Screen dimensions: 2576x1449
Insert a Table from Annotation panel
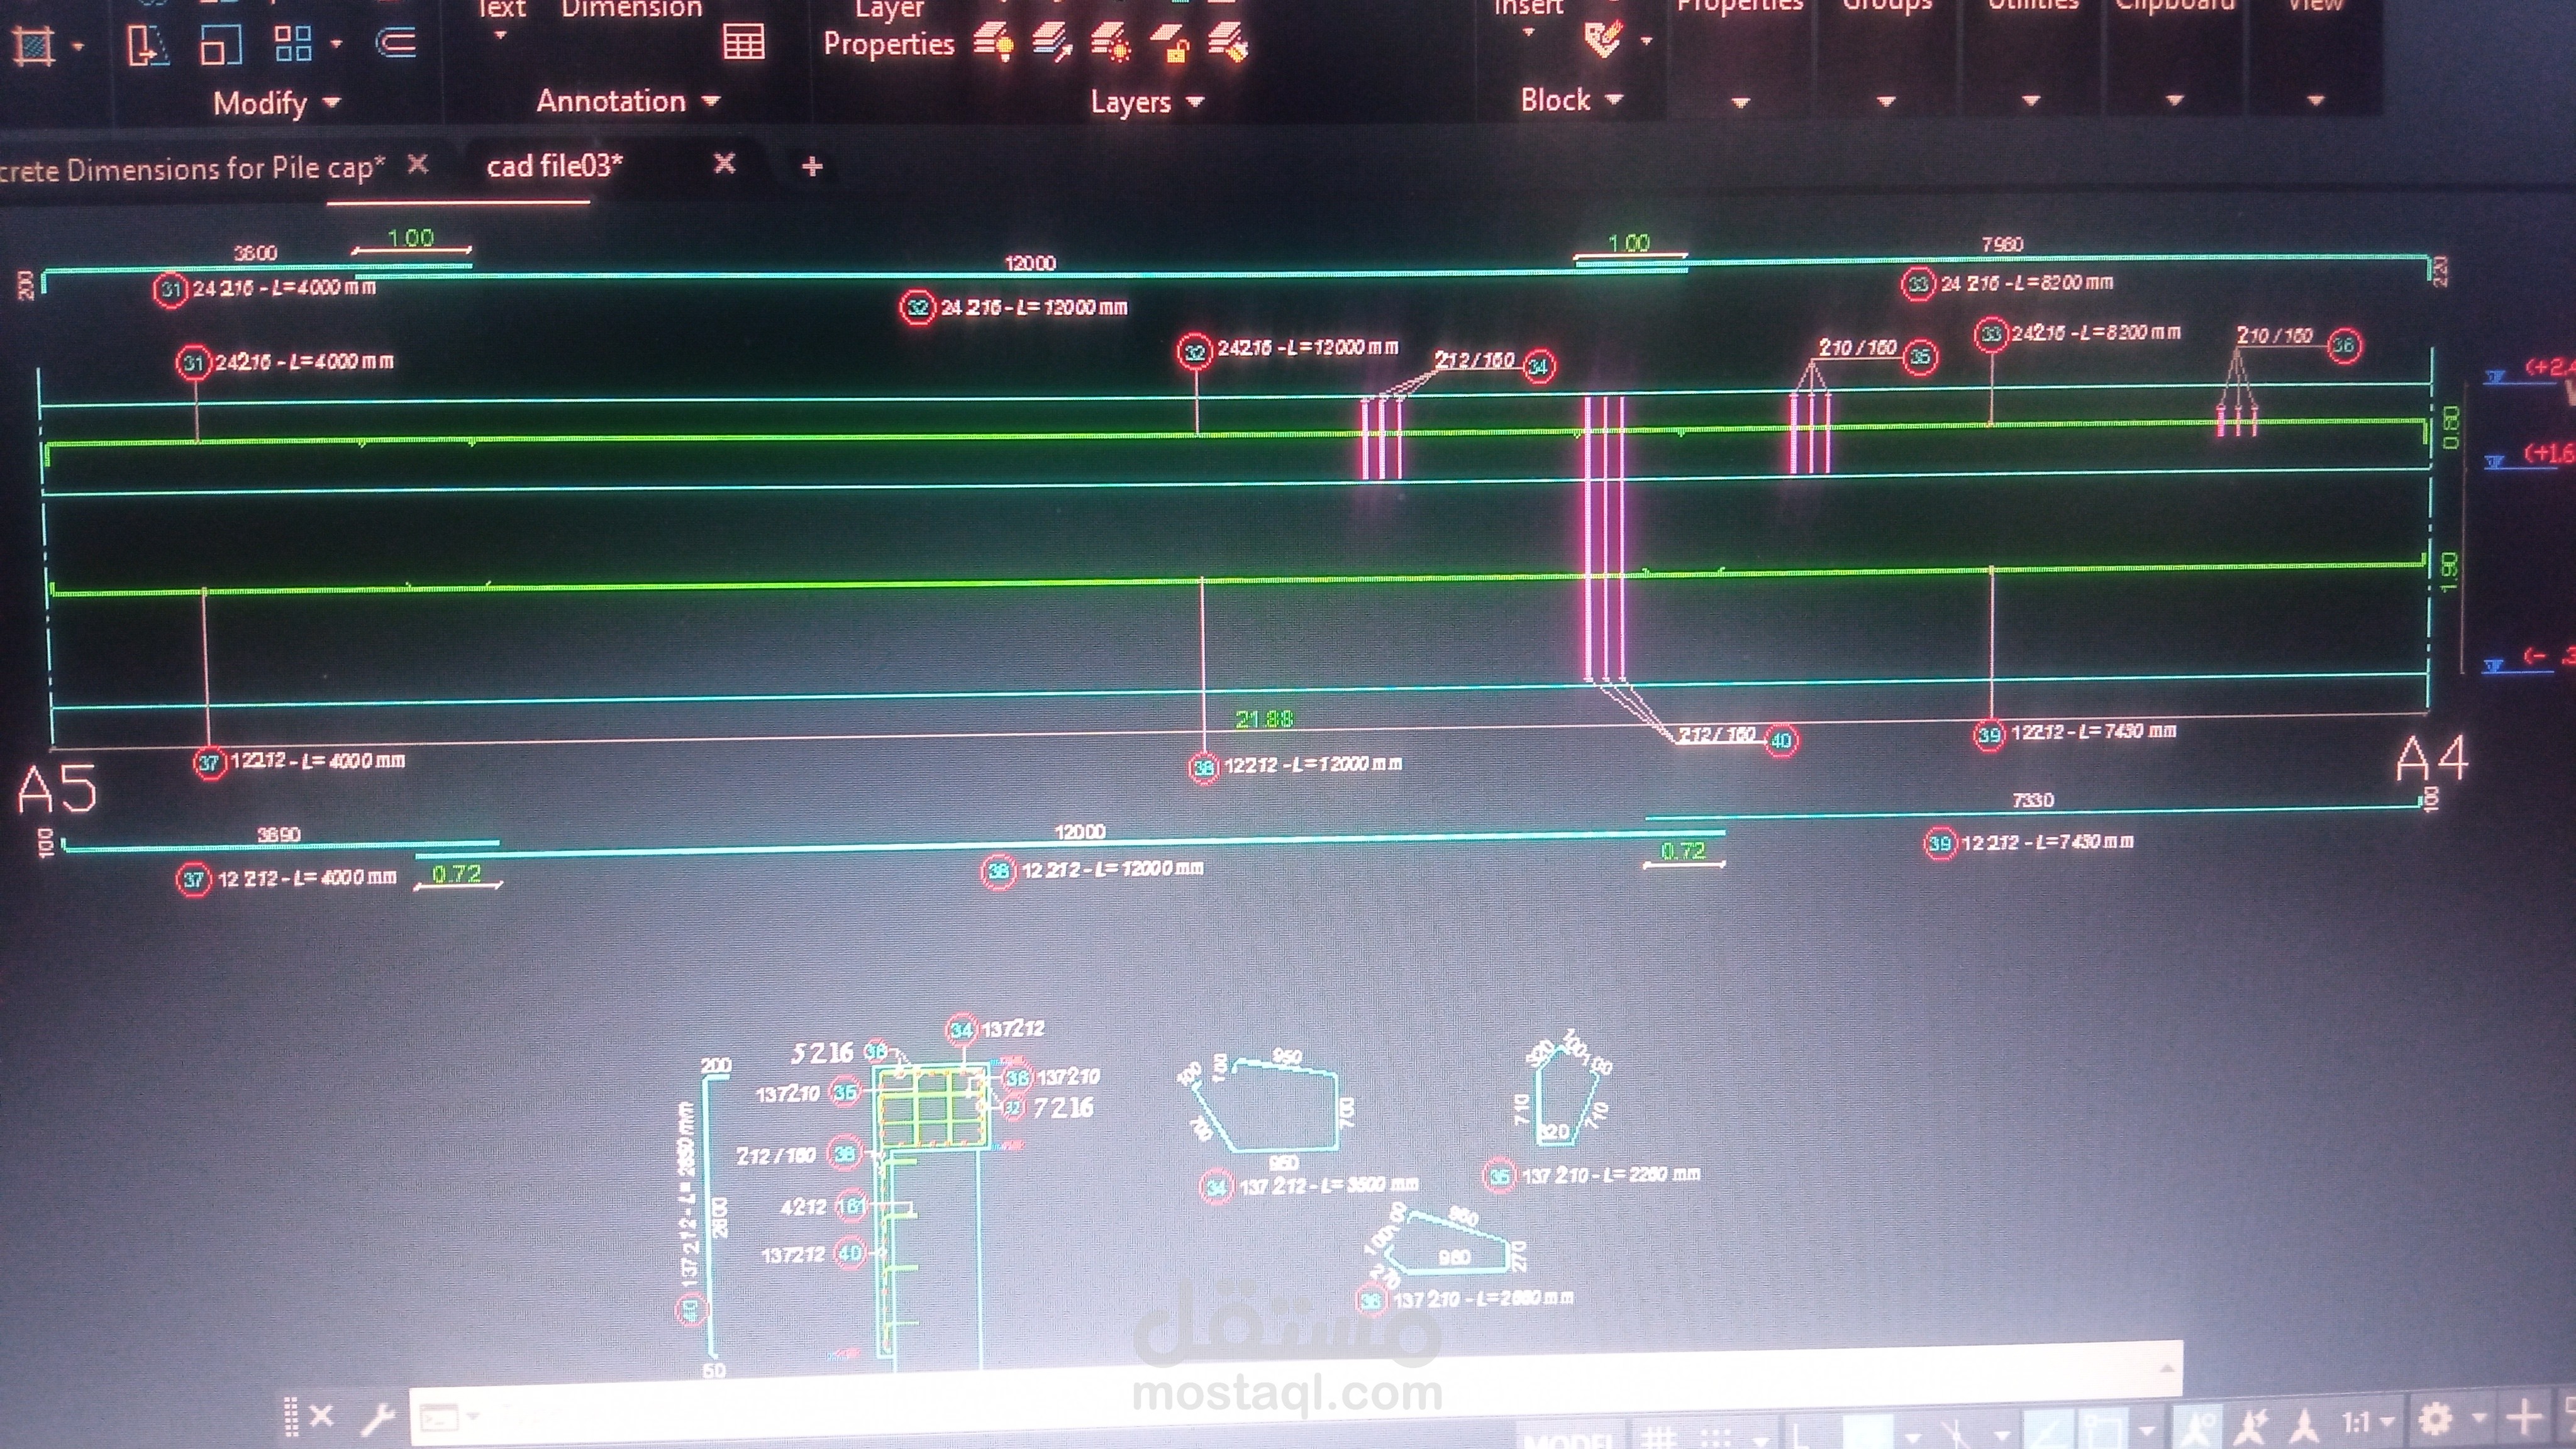[x=743, y=42]
